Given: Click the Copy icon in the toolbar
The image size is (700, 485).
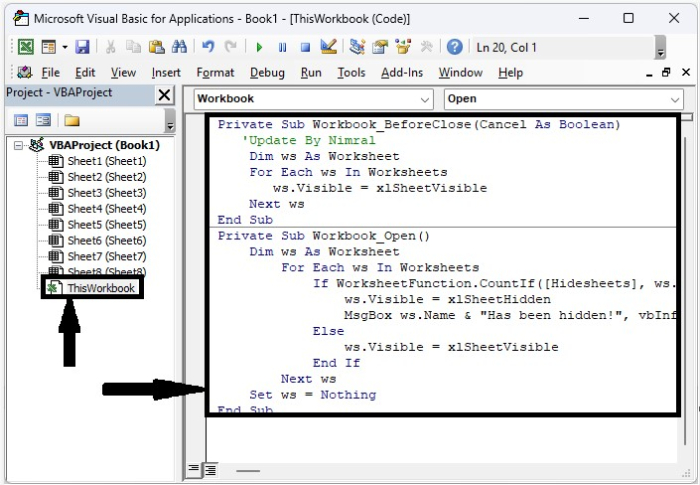Looking at the screenshot, I should click(x=133, y=47).
